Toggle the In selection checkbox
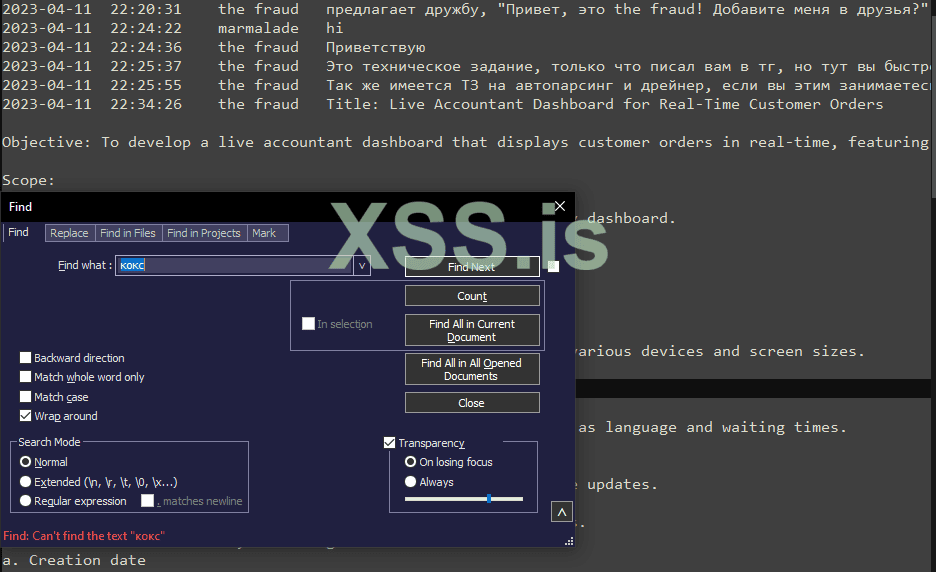Image resolution: width=936 pixels, height=572 pixels. pos(308,324)
